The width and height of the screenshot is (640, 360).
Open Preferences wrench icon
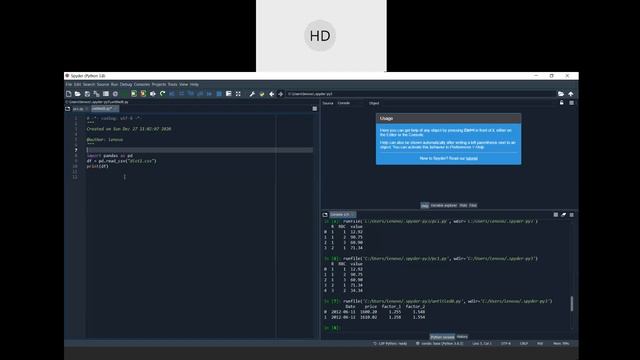(x=252, y=94)
